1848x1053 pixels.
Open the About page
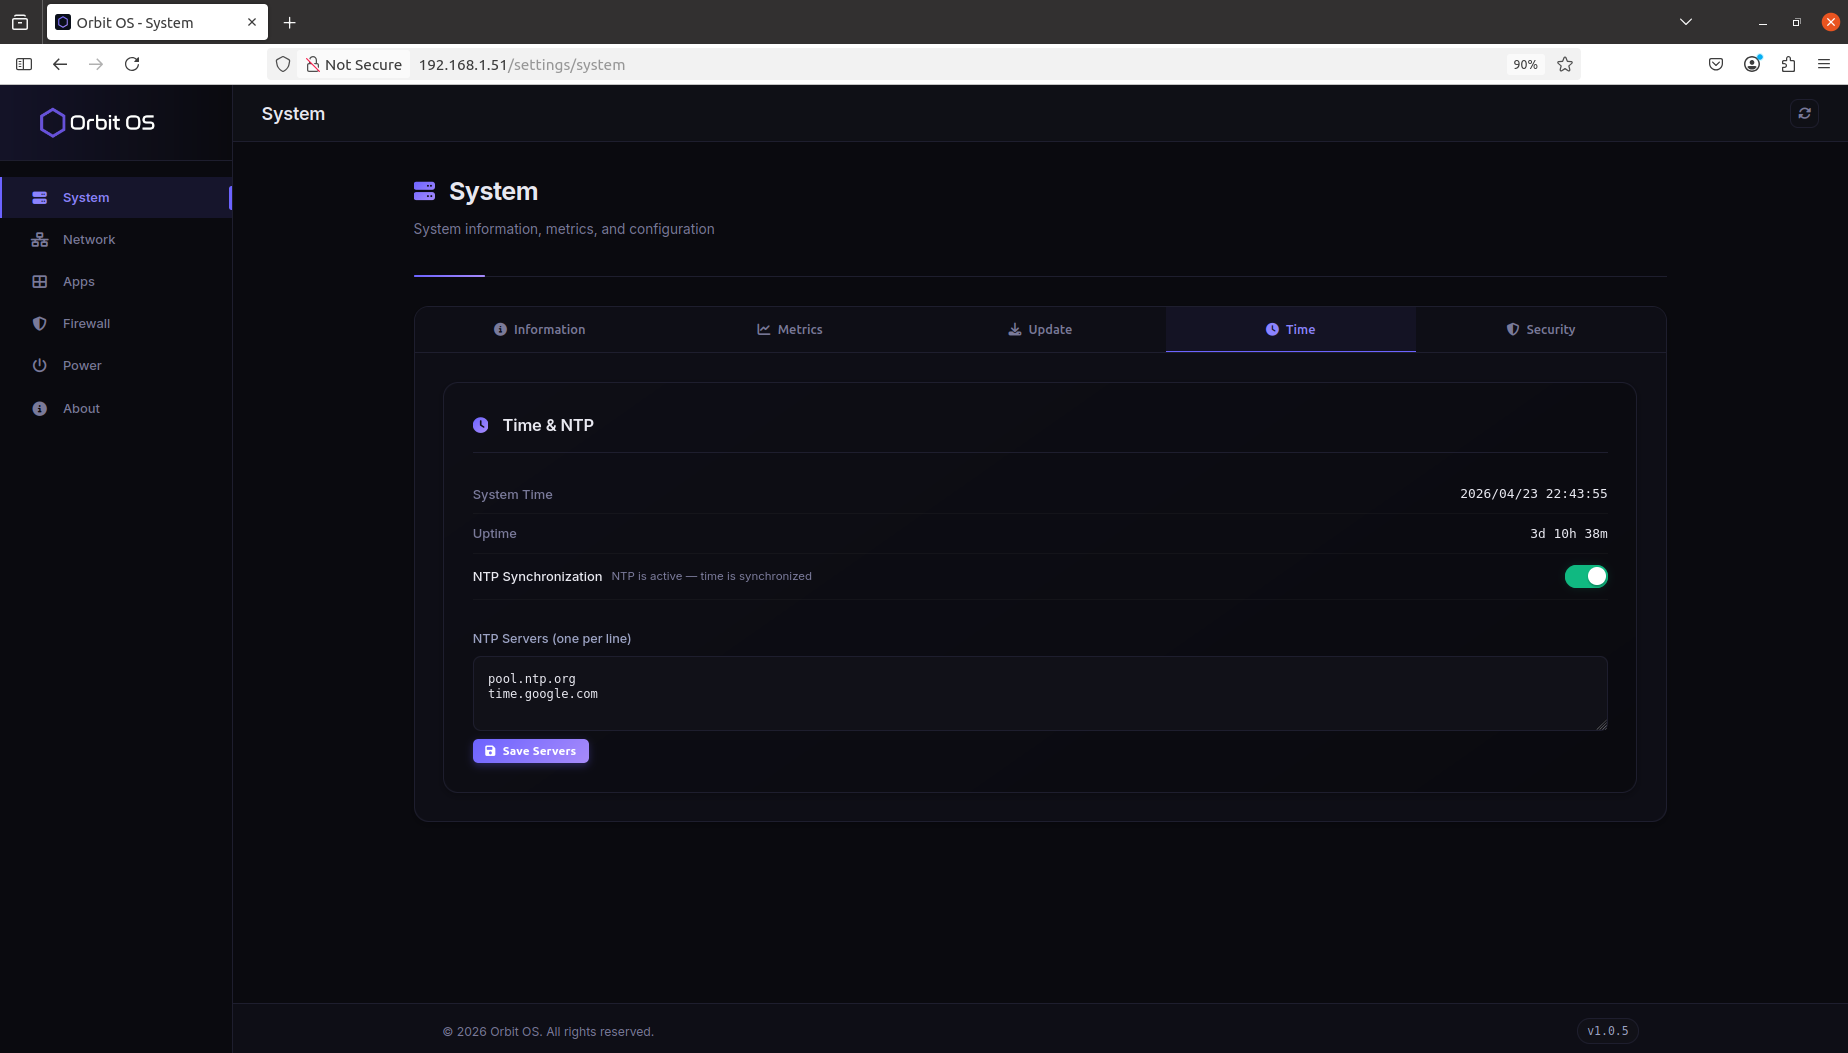(80, 408)
